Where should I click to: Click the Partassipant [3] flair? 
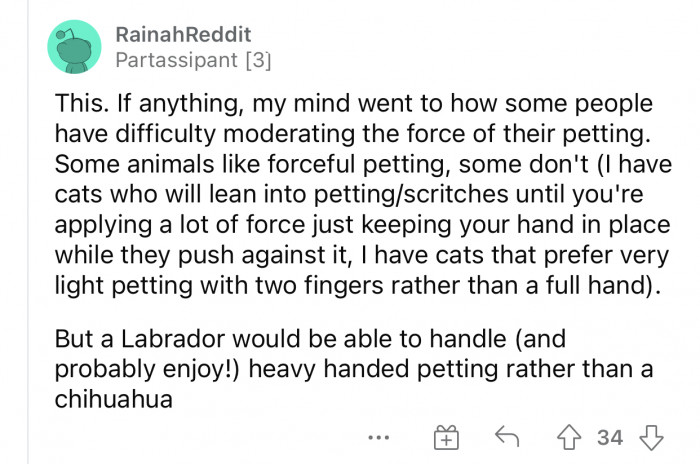pos(193,60)
